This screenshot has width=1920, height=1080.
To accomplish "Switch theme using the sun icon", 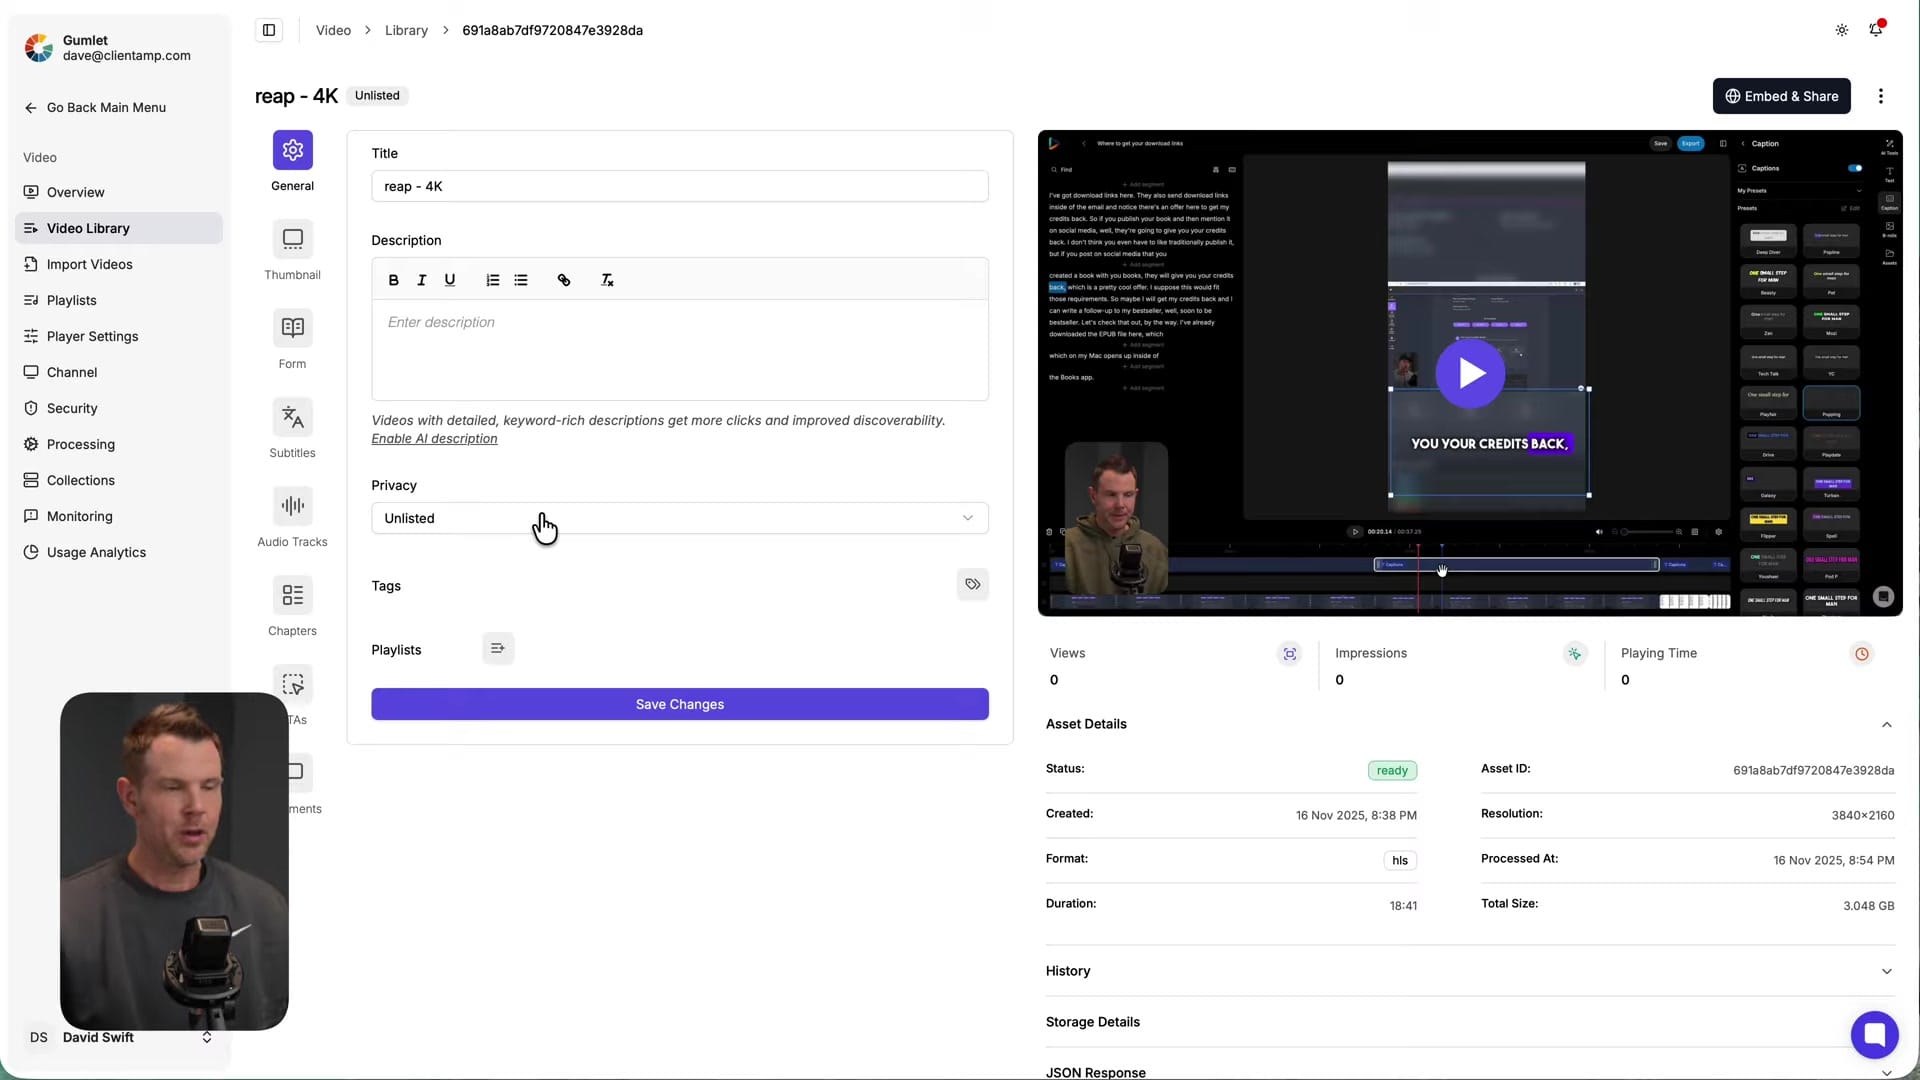I will click(x=1841, y=30).
